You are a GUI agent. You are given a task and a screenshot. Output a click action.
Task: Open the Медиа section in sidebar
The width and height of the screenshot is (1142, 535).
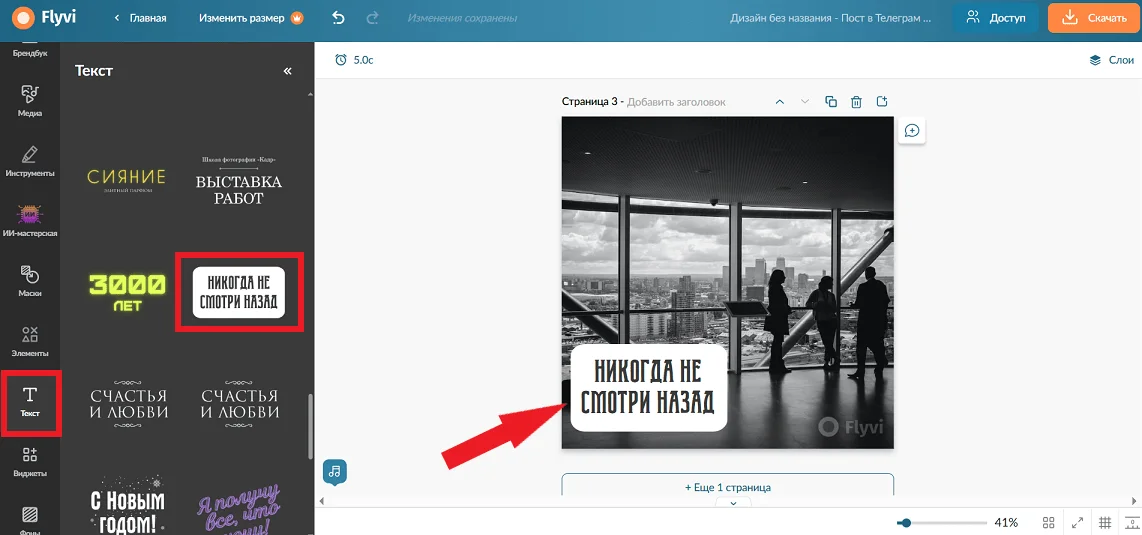(30, 100)
